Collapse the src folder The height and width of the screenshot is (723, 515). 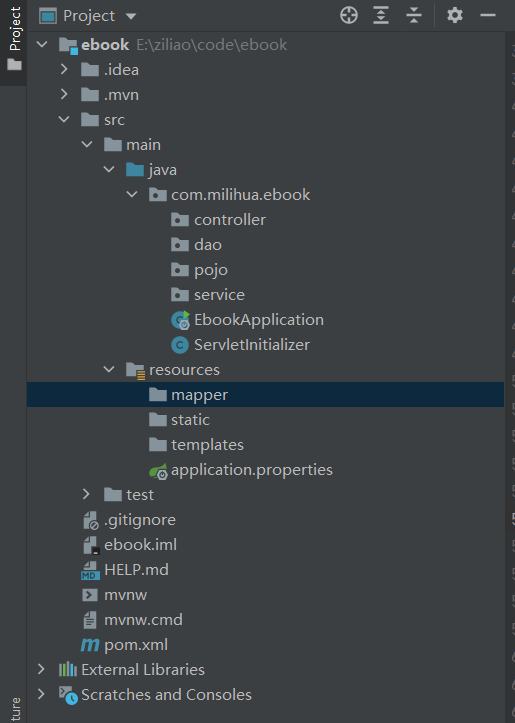click(x=64, y=119)
